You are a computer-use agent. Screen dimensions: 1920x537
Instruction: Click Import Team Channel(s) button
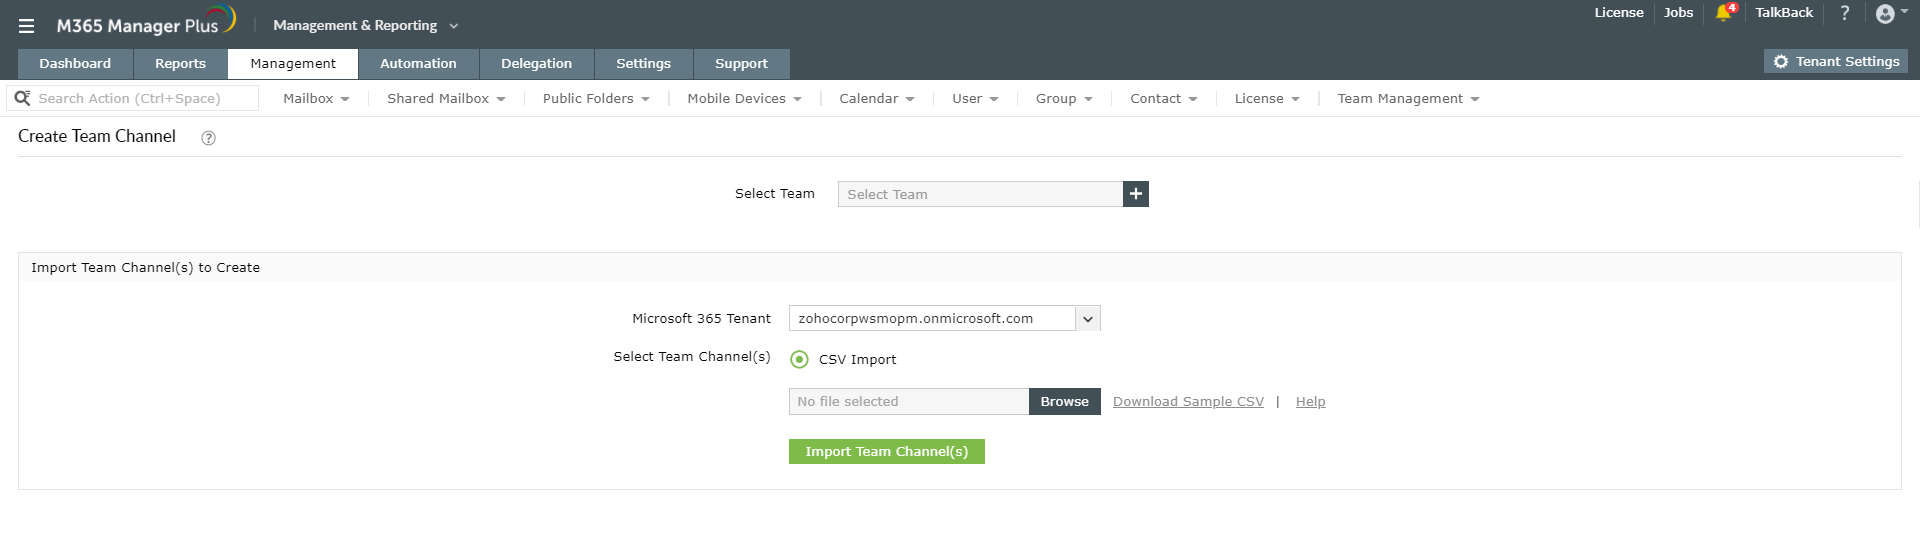pyautogui.click(x=886, y=452)
